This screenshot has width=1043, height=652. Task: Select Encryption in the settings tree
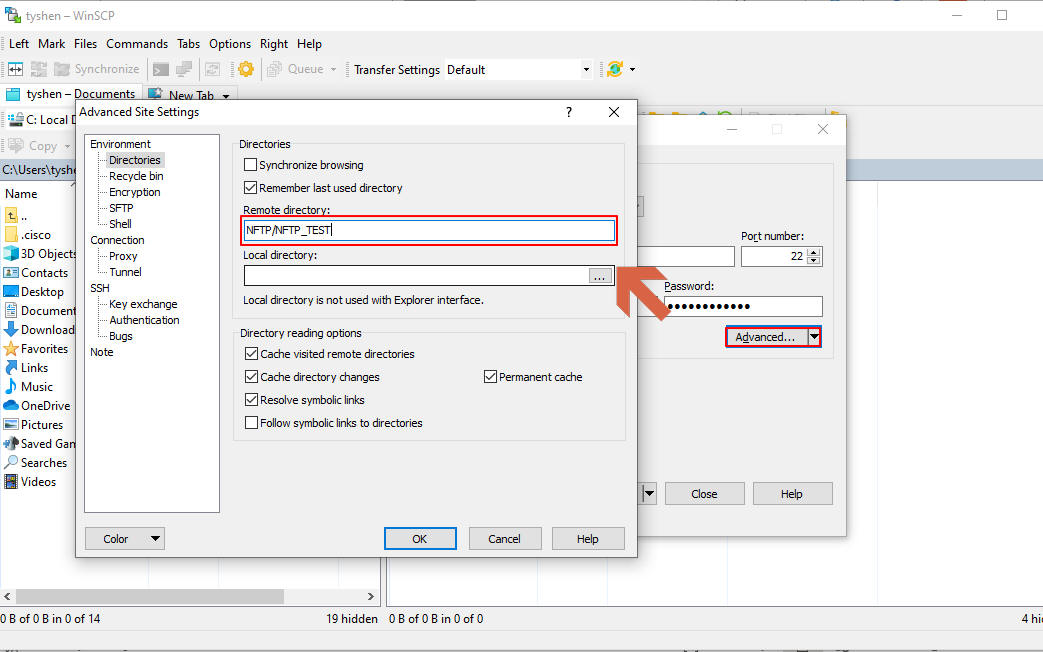(x=135, y=192)
